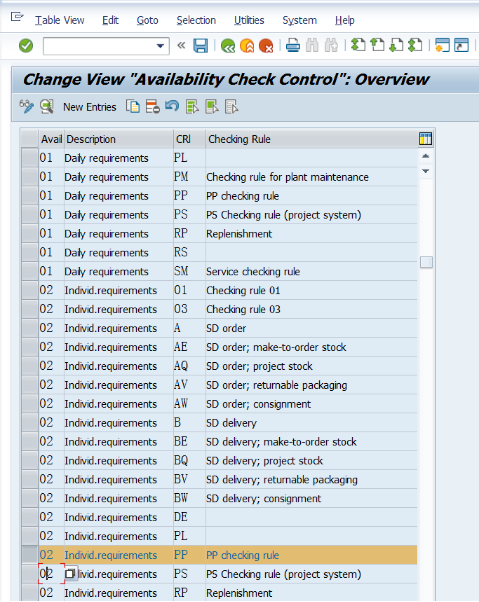Click the Delete row icon
Image resolution: width=479 pixels, height=602 pixels.
click(152, 106)
